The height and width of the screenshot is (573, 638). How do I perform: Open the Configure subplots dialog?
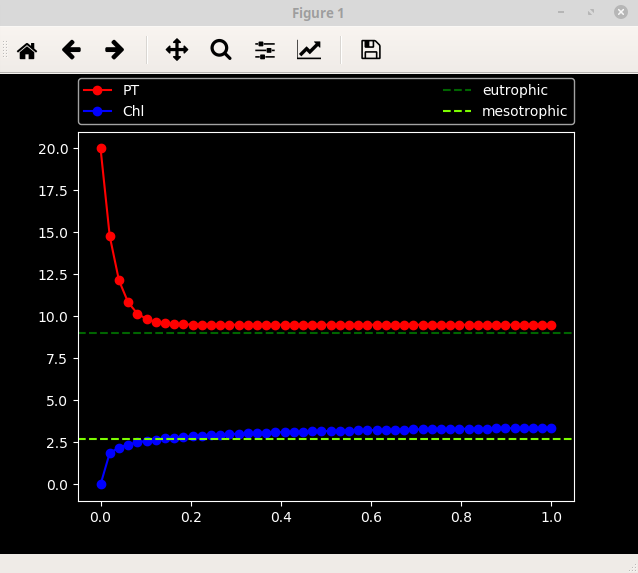point(265,50)
